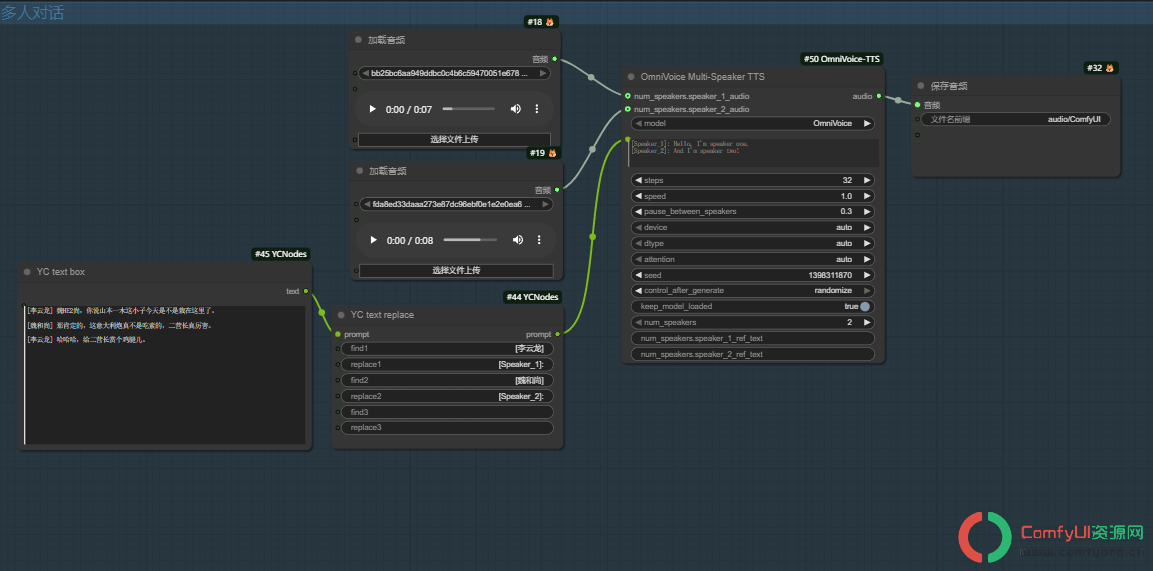Increase pause_between_speakers with right arrow
The height and width of the screenshot is (571, 1153).
868,212
